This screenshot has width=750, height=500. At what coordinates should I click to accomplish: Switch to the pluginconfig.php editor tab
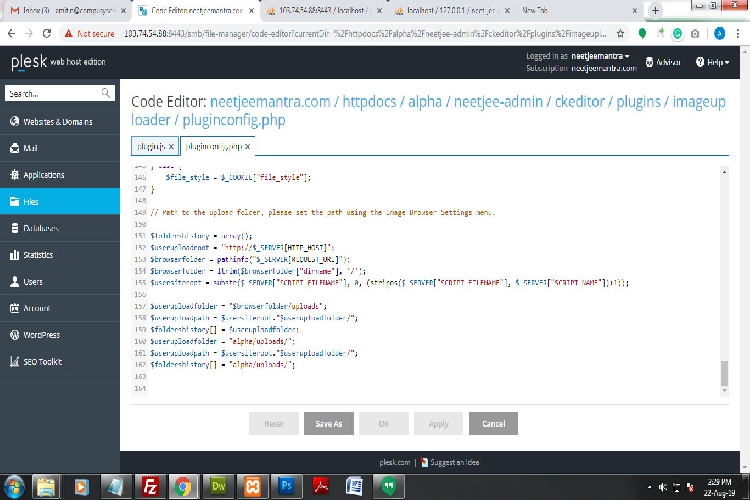[x=213, y=146]
